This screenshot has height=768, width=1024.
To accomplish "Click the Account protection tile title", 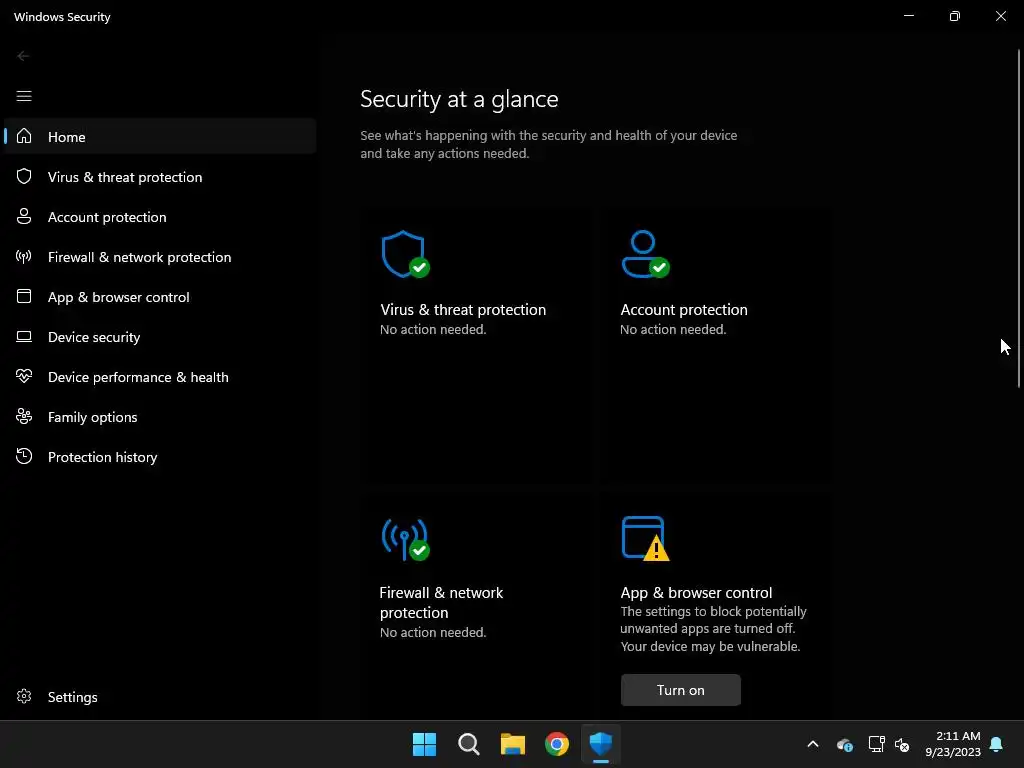I will tap(684, 310).
